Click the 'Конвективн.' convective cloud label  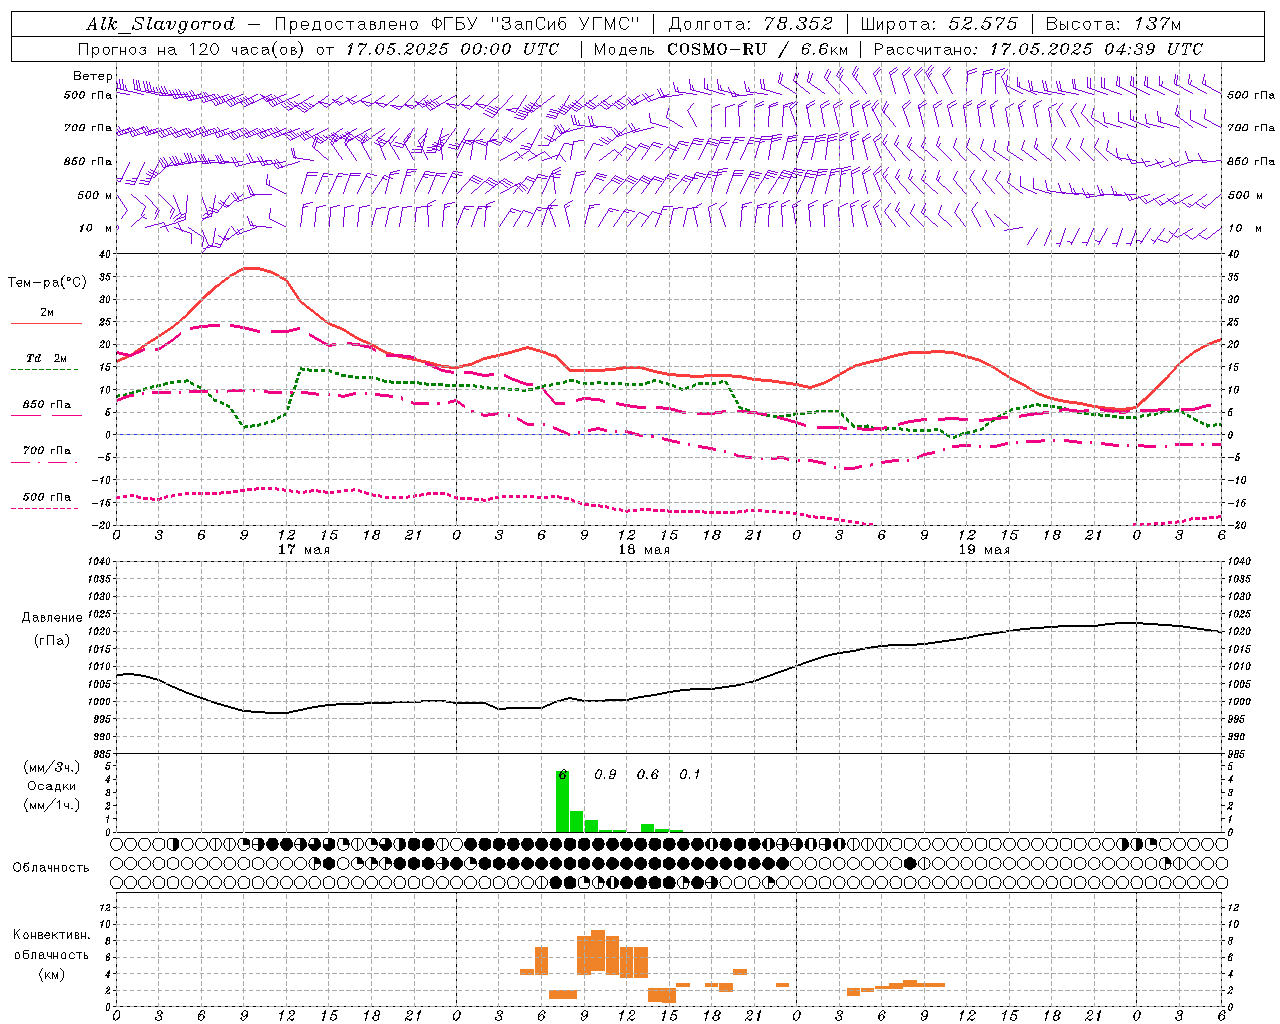[x=51, y=935]
